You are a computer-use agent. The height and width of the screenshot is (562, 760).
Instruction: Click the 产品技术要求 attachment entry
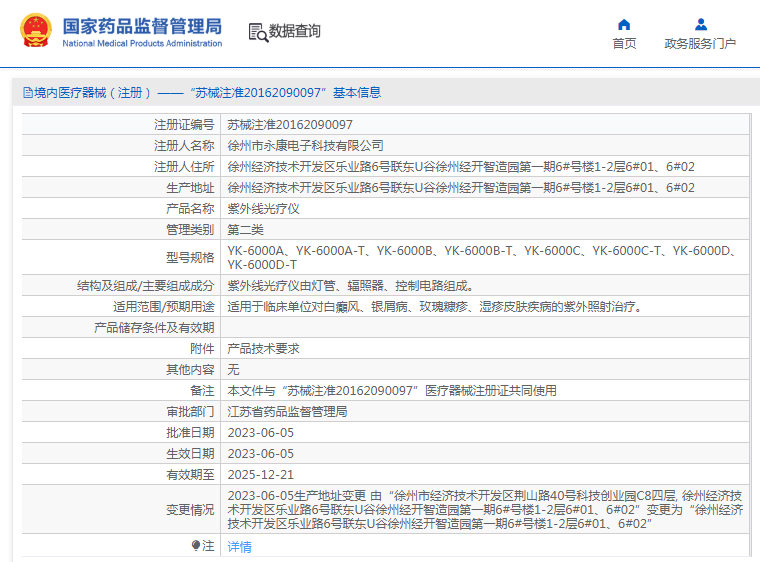[x=264, y=349]
